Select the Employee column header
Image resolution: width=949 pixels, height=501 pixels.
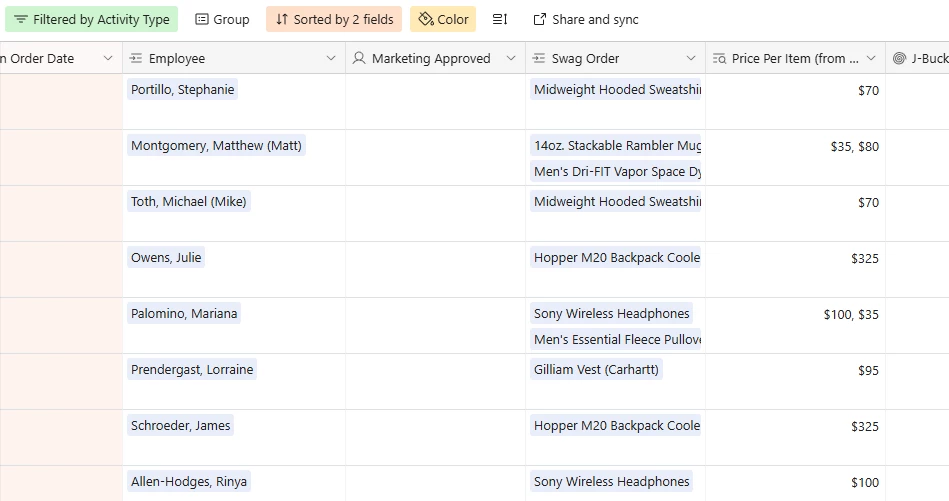[234, 58]
